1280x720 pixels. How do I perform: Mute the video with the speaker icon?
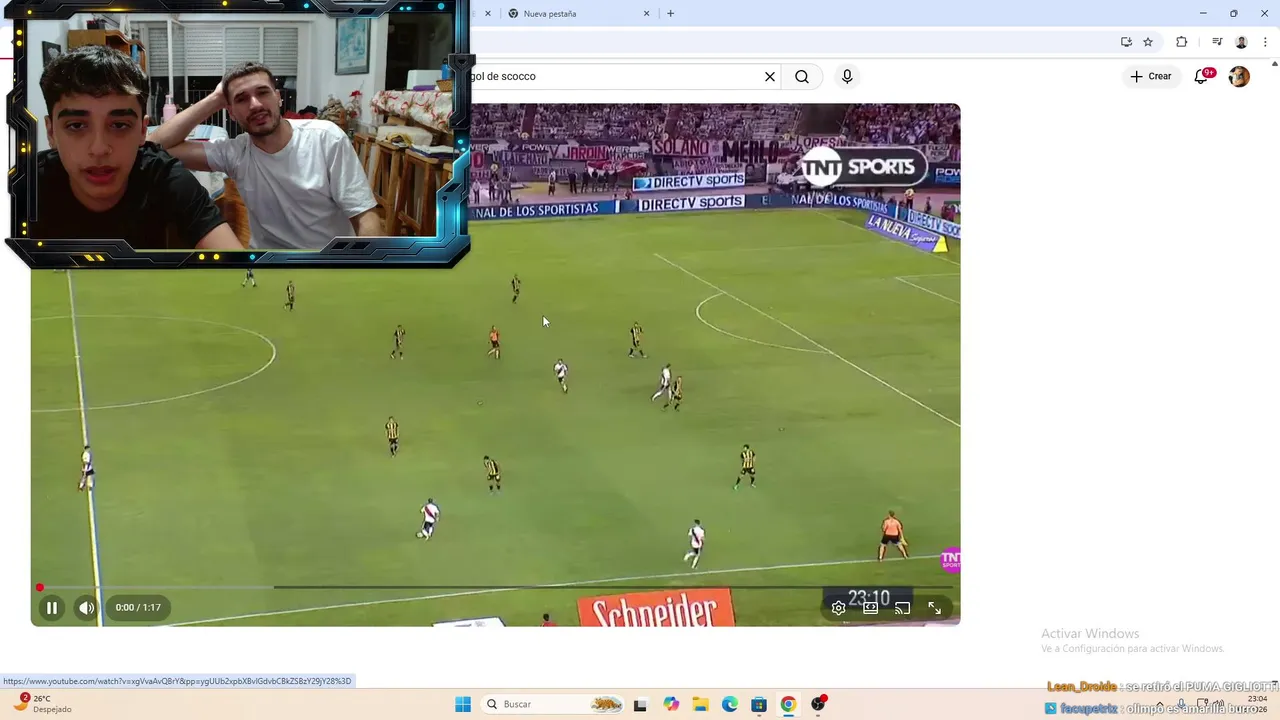point(87,607)
